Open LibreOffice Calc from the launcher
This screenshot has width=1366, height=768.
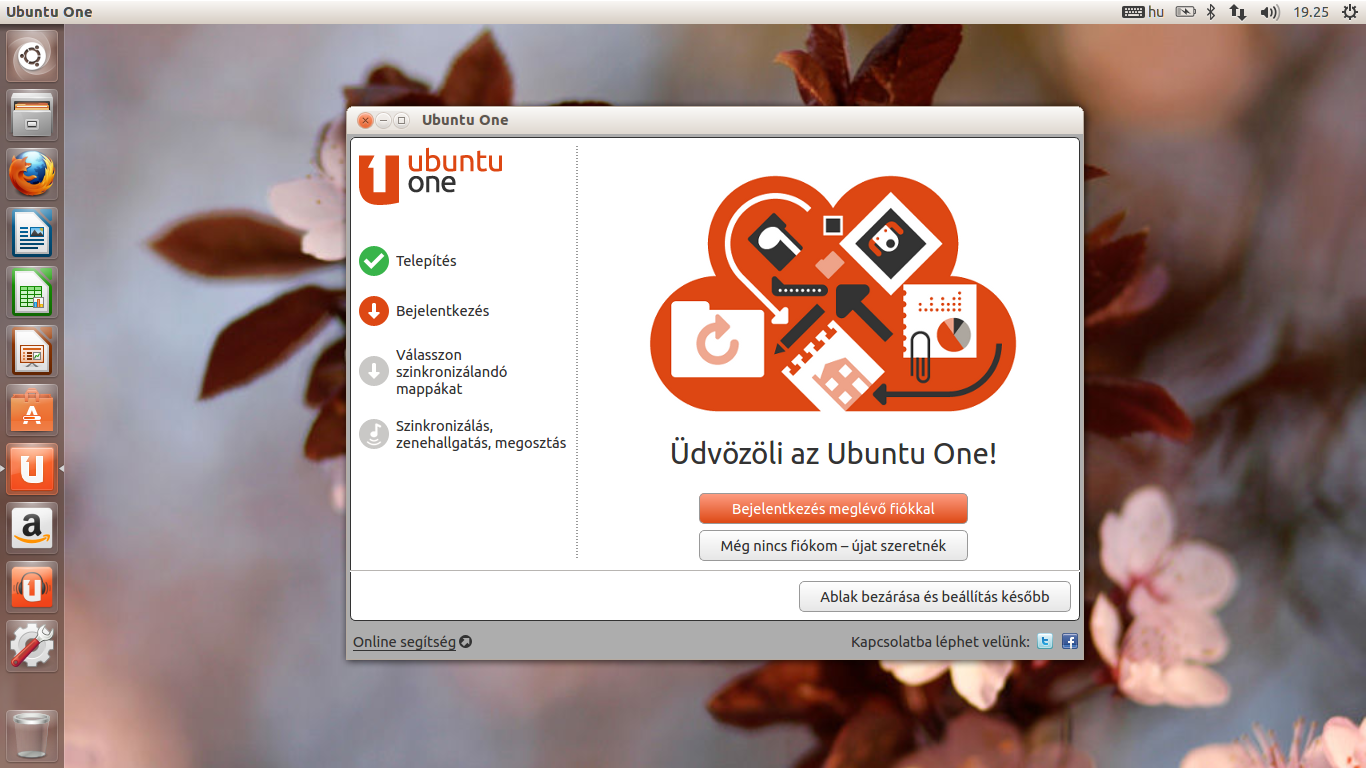32,293
